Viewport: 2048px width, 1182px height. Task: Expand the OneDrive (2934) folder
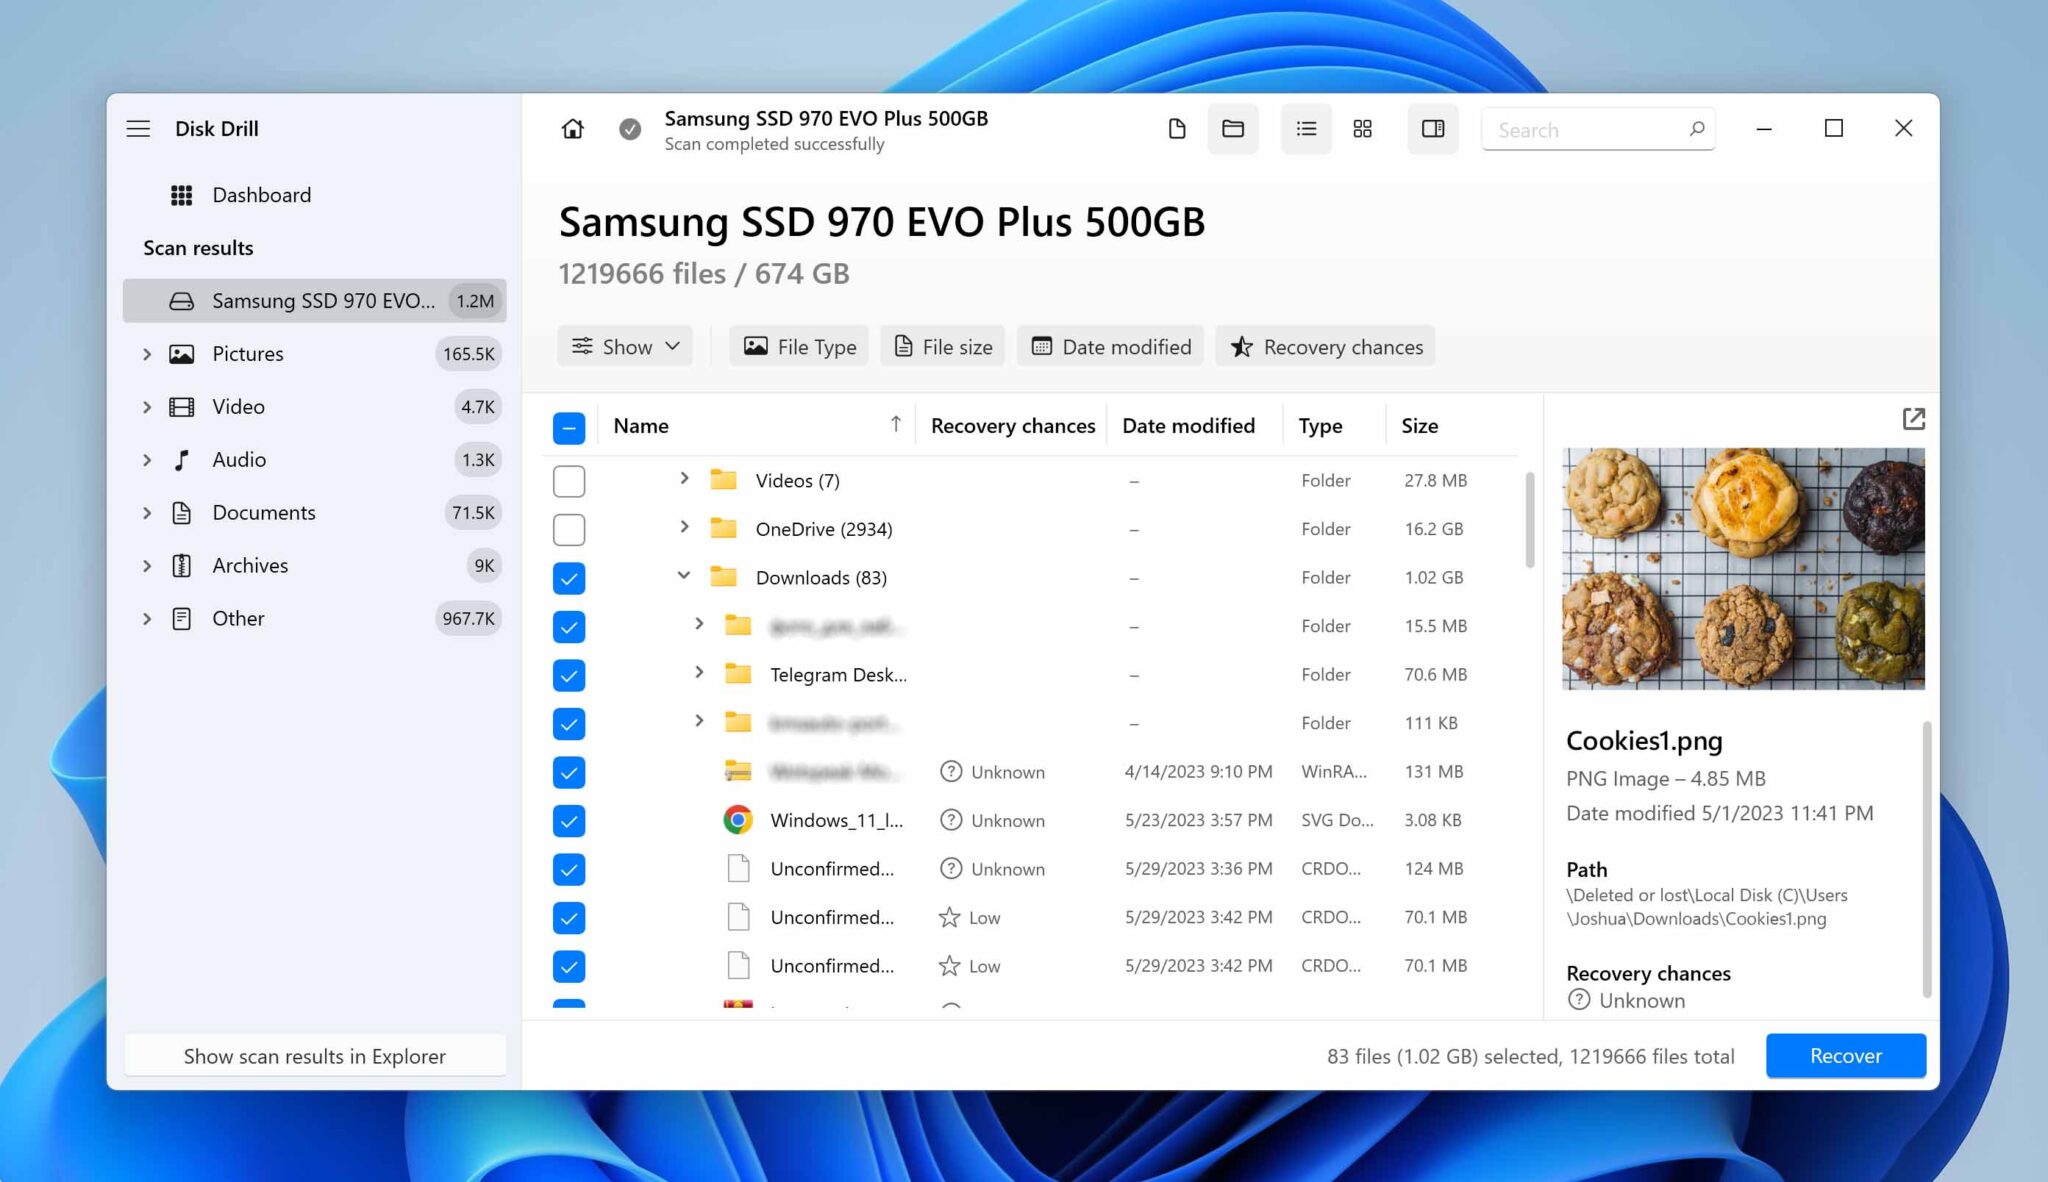(x=684, y=527)
